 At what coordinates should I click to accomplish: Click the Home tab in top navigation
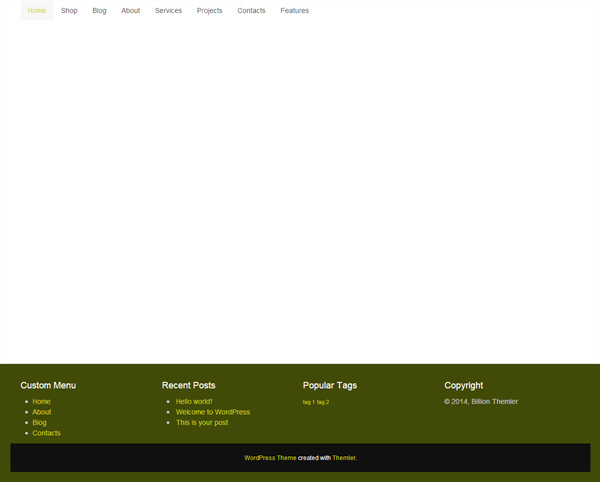(37, 11)
